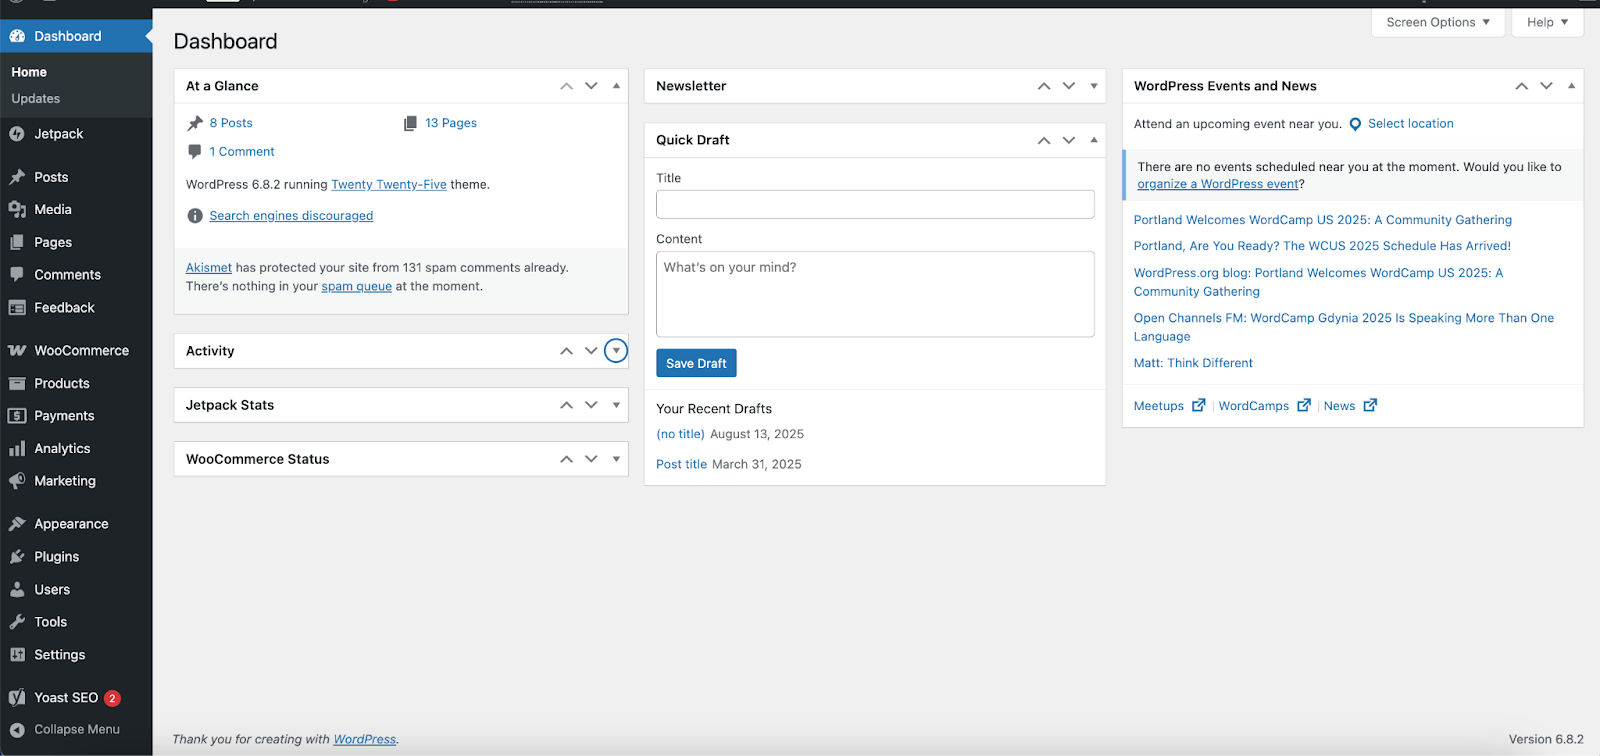
Task: Click the Yoast SEO icon
Action: click(17, 698)
